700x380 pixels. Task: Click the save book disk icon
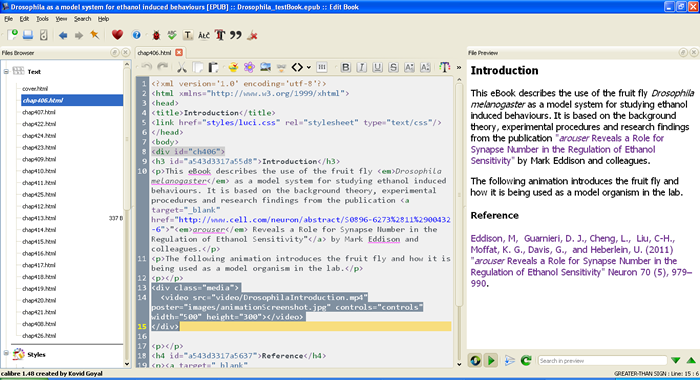(28, 35)
